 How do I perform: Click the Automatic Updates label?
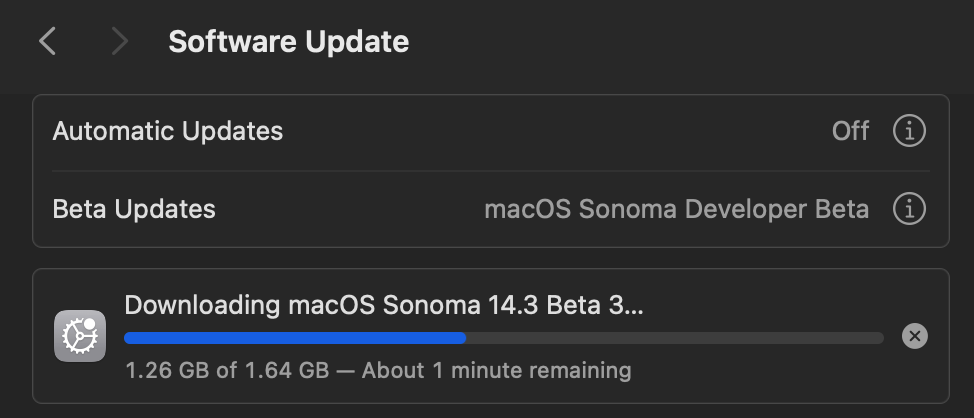(168, 131)
